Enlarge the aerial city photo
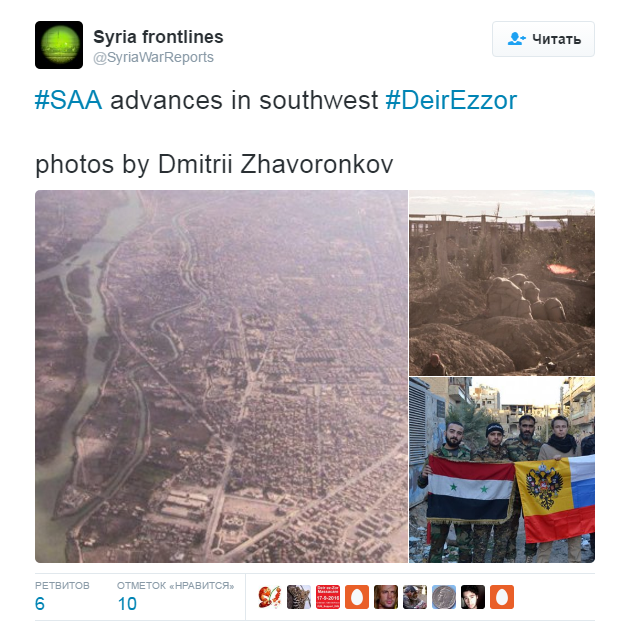 (222, 376)
